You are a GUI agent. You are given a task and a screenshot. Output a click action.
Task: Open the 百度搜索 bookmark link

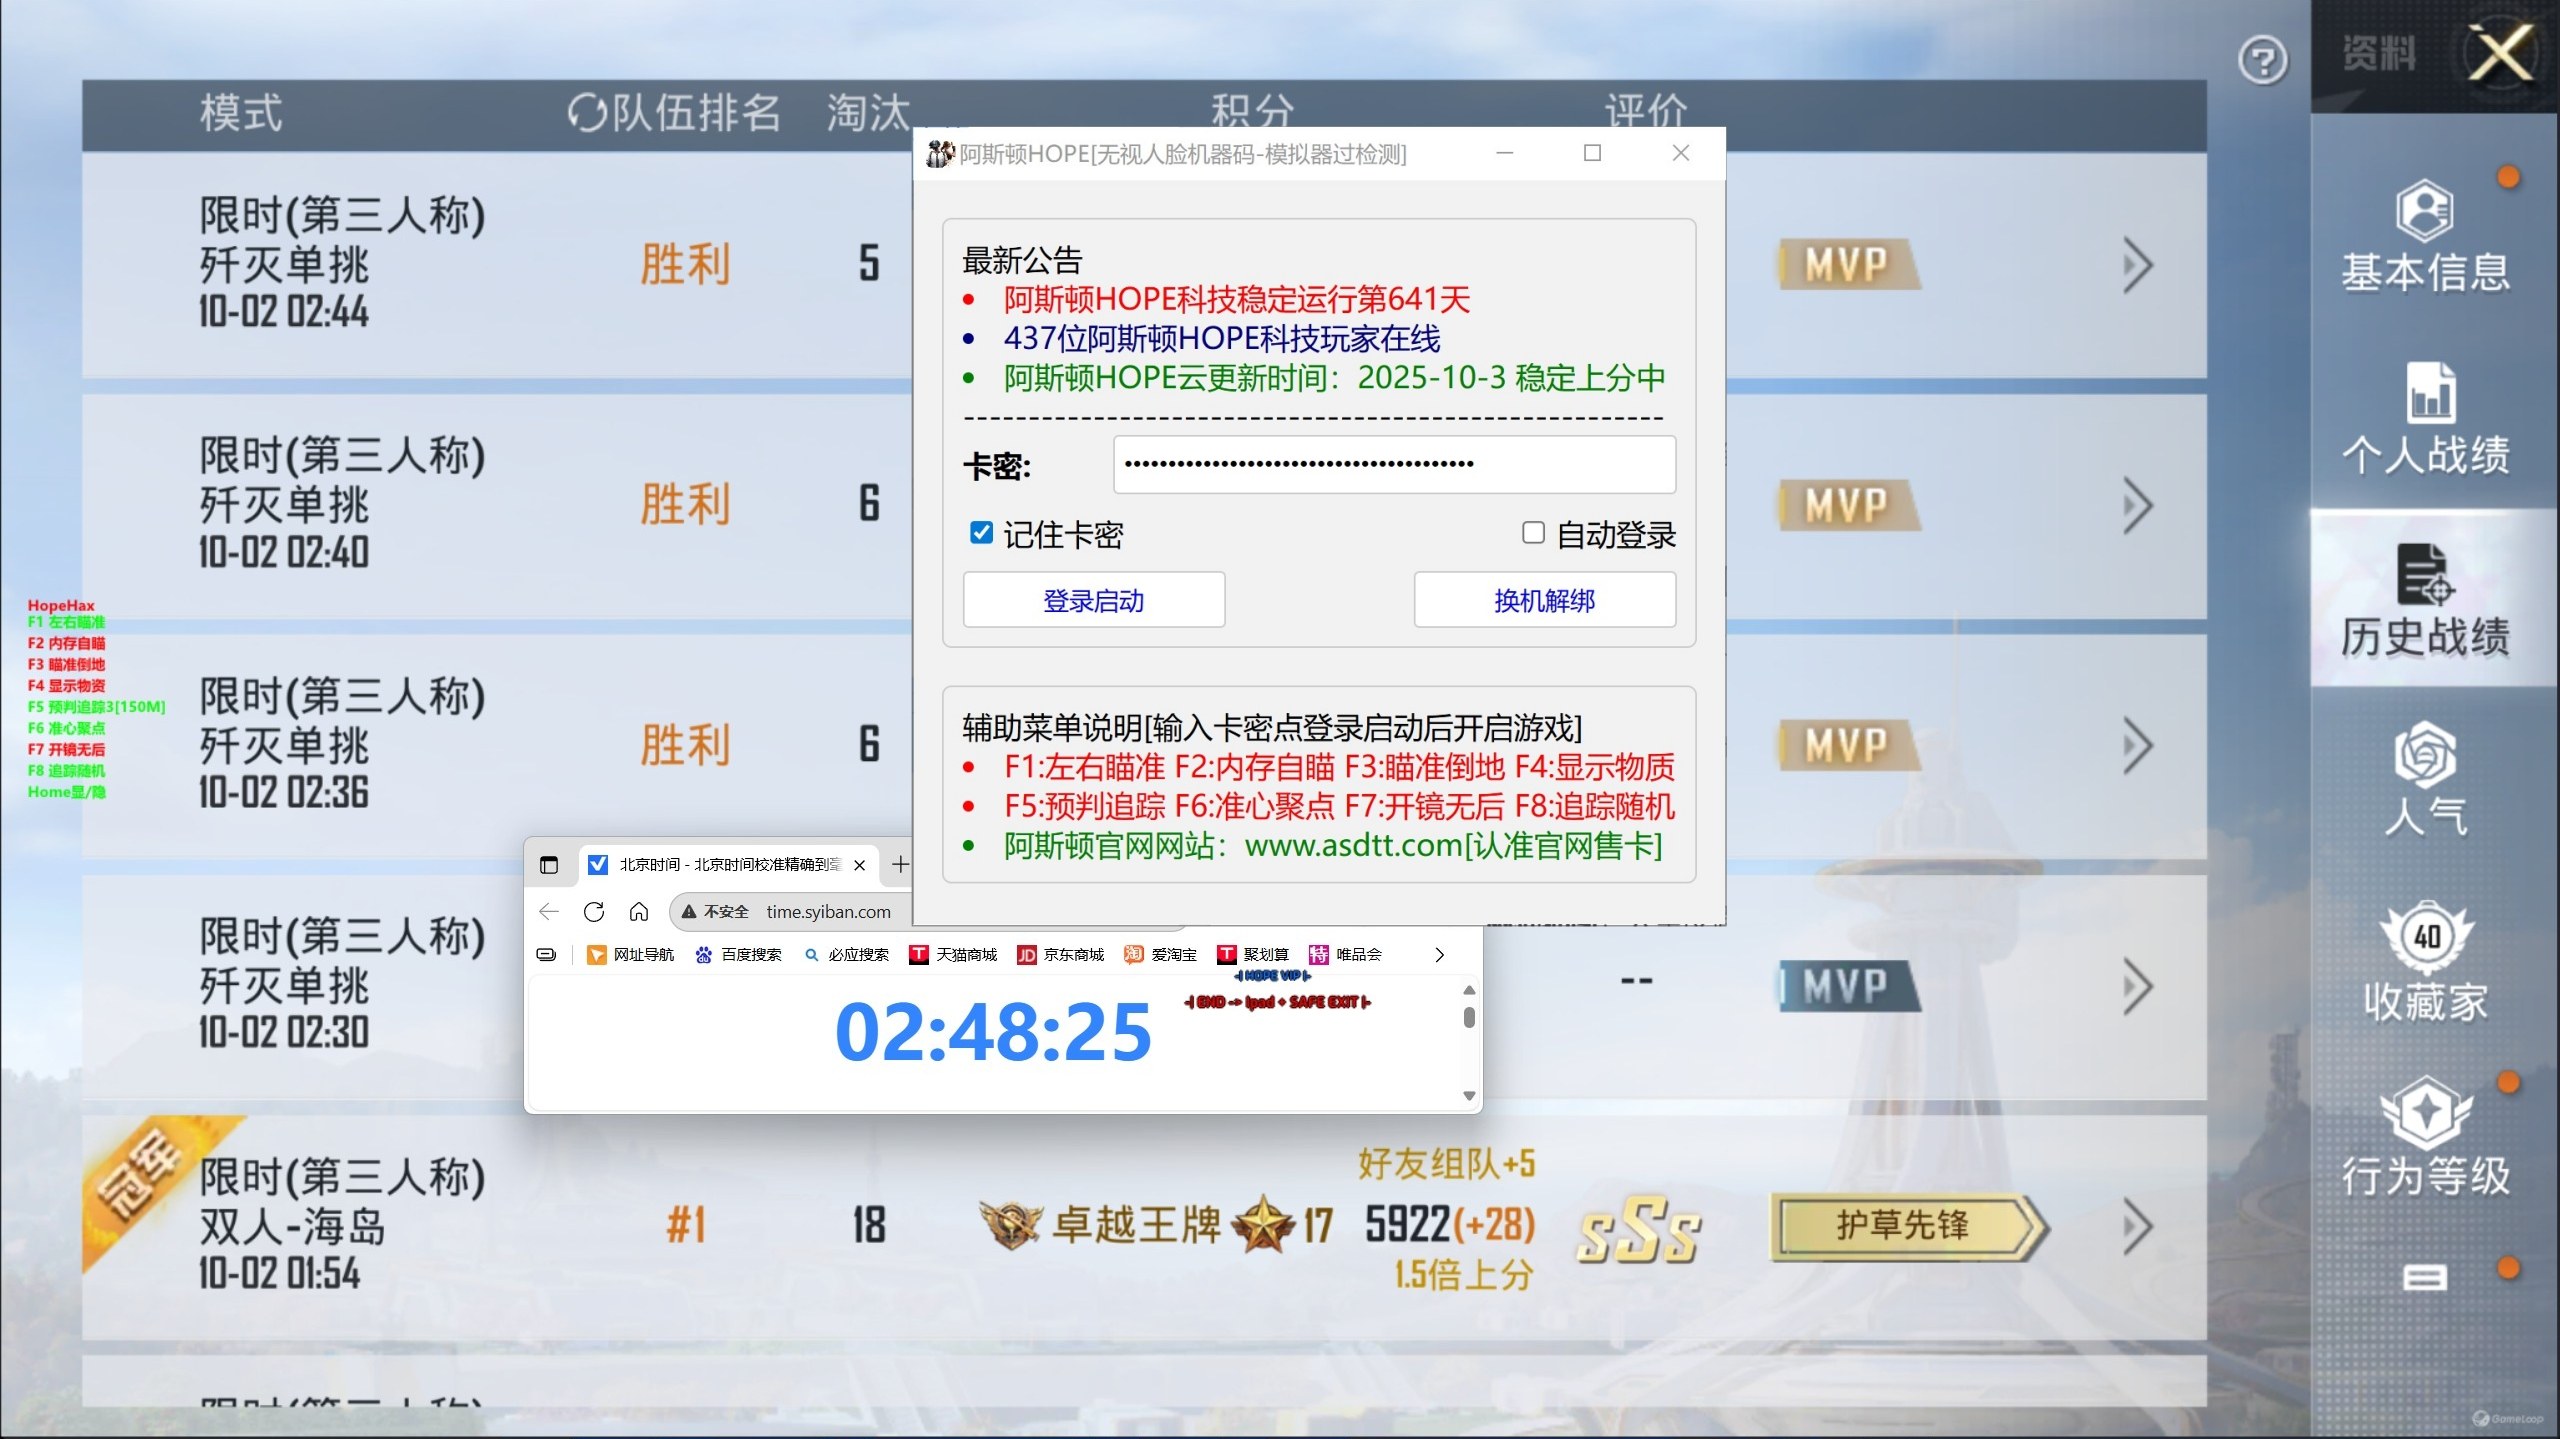(x=740, y=955)
